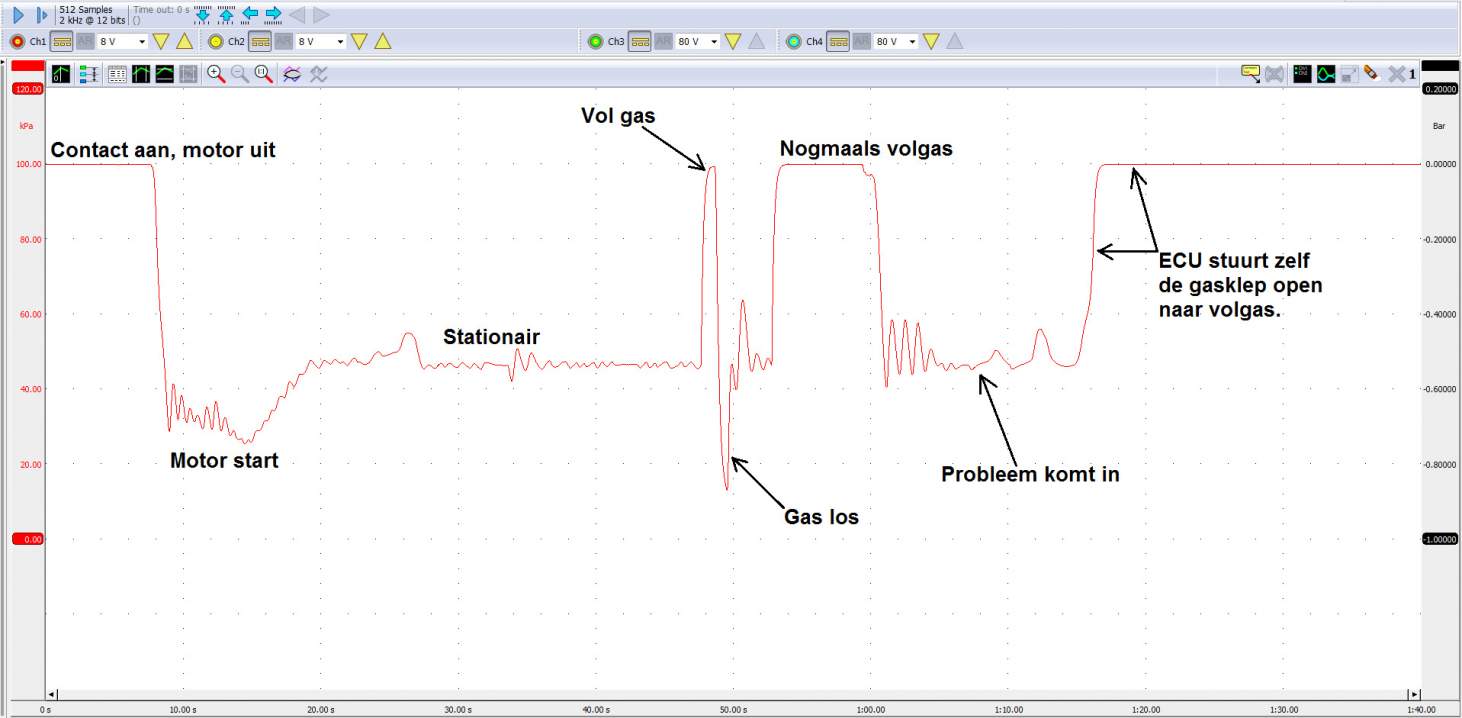This screenshot has height=718, width=1462.
Task: Open the channel settings table icon
Action: click(118, 74)
